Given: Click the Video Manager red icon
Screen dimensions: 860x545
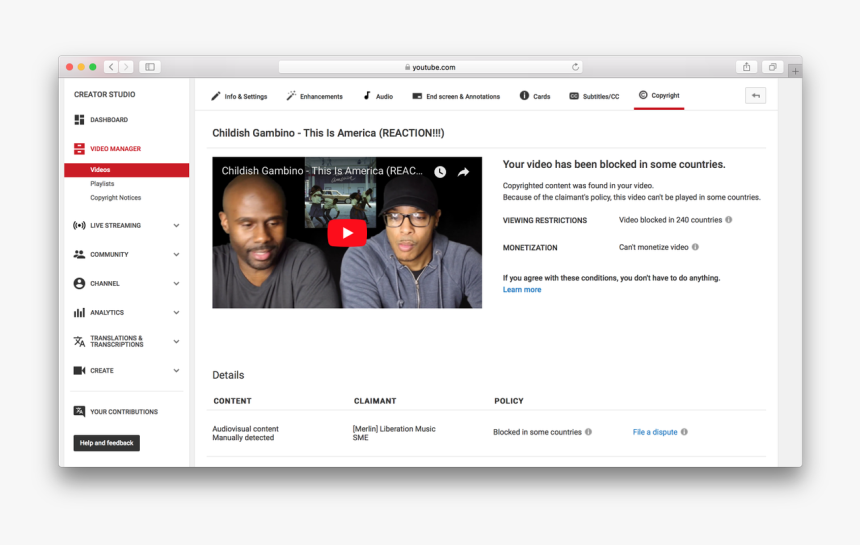Looking at the screenshot, I should pyautogui.click(x=79, y=149).
